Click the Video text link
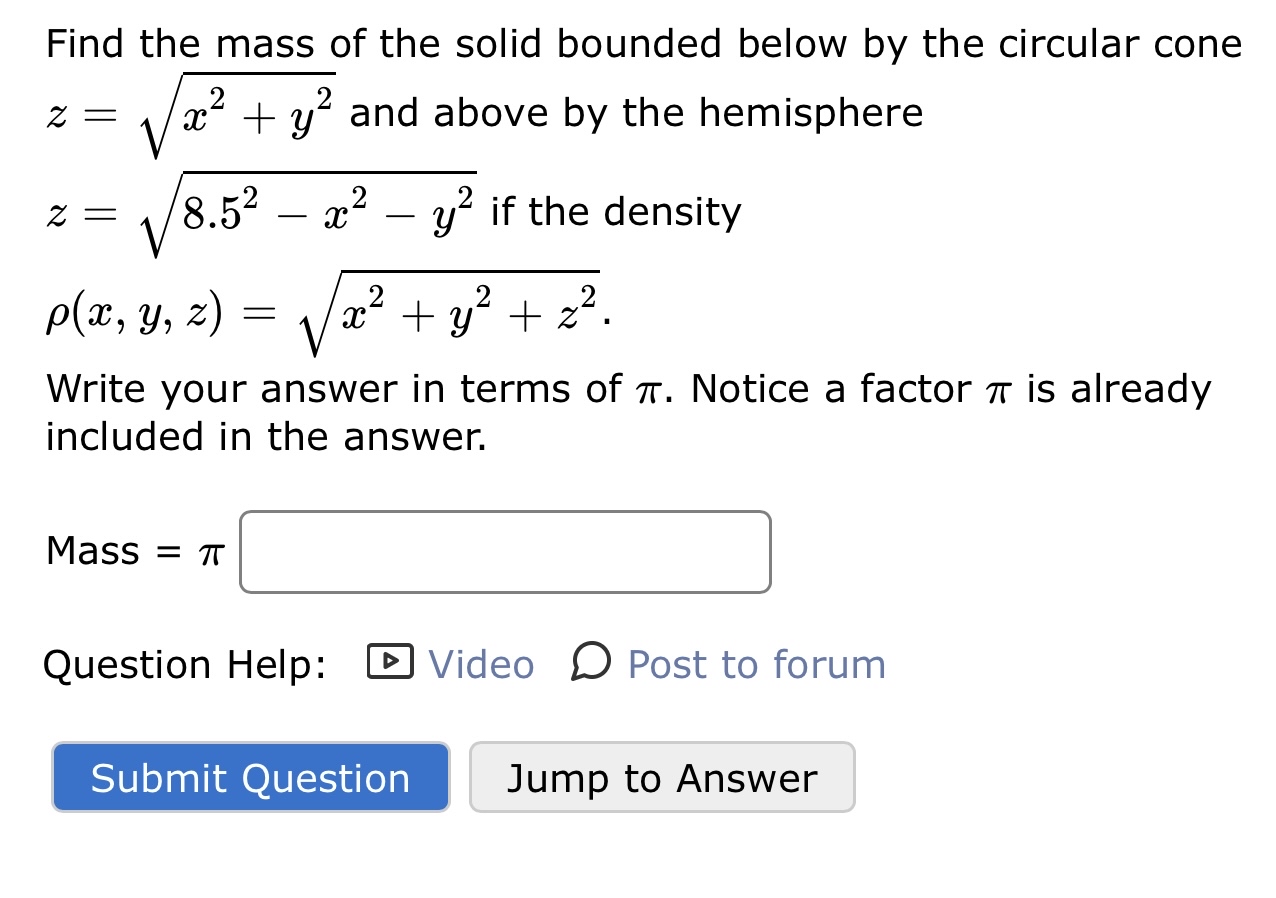The height and width of the screenshot is (898, 1276). click(480, 663)
